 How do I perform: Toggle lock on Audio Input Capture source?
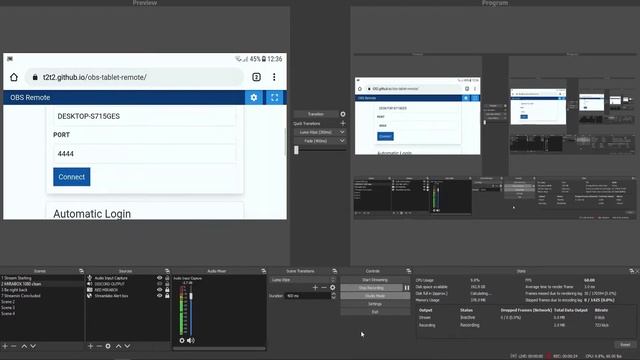click(x=167, y=278)
